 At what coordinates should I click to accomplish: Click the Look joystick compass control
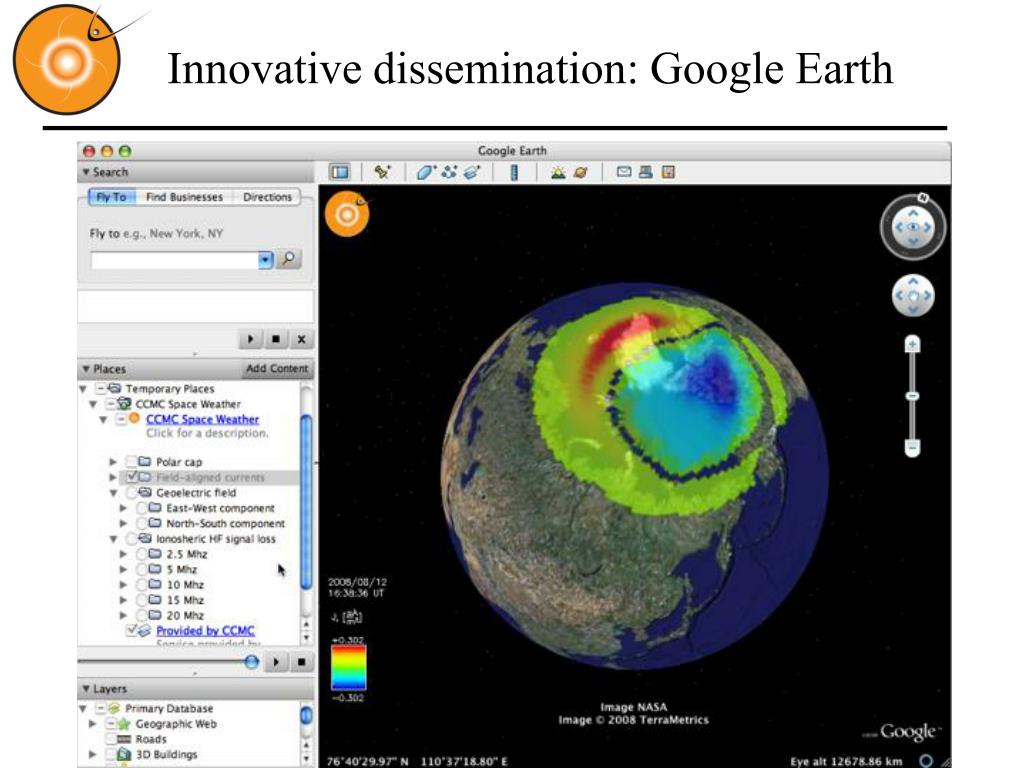tap(913, 227)
